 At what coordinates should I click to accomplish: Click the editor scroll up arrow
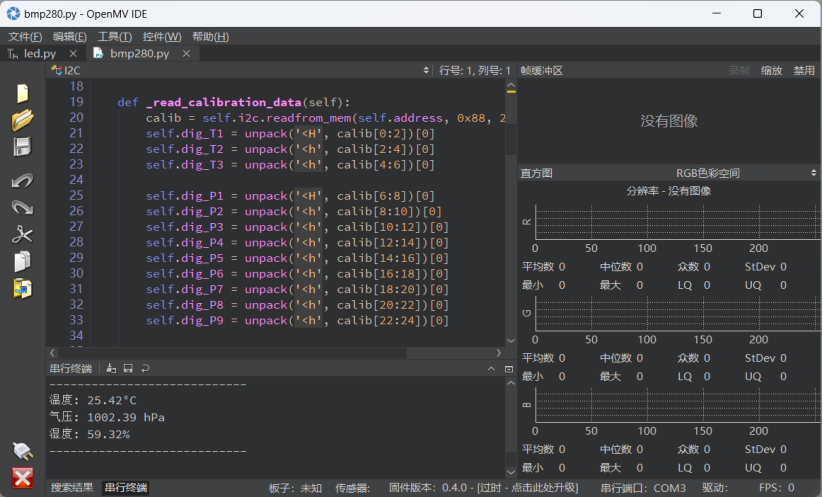(x=511, y=85)
